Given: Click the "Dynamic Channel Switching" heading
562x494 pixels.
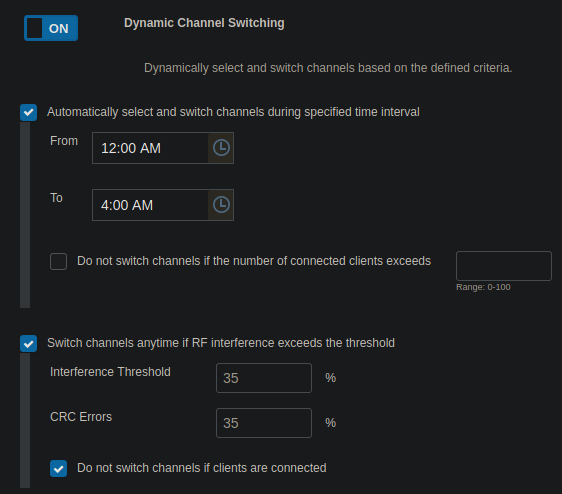Looking at the screenshot, I should (204, 23).
